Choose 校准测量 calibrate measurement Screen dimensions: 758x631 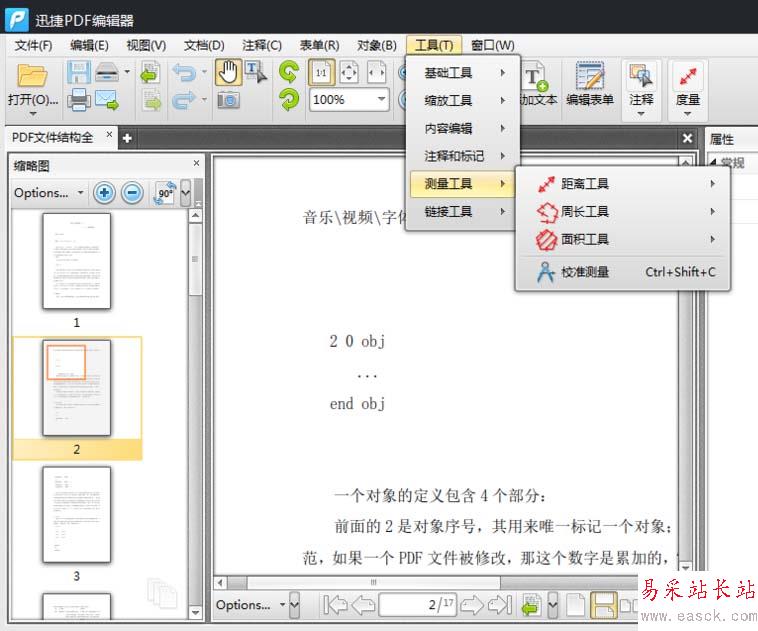624,272
